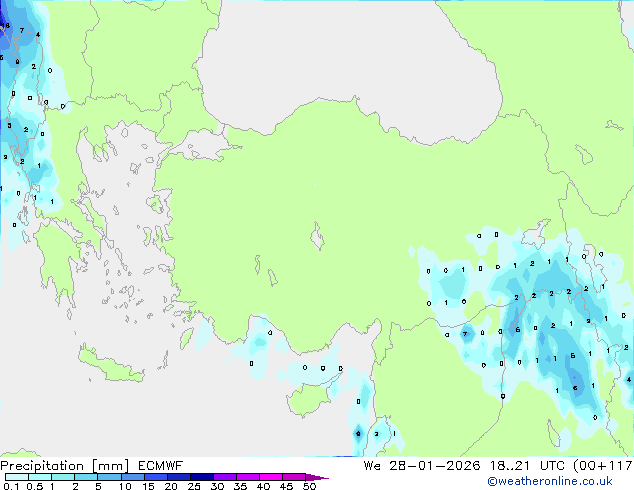Click the legend value label "50"
This screenshot has width=634, height=490.
point(309,486)
